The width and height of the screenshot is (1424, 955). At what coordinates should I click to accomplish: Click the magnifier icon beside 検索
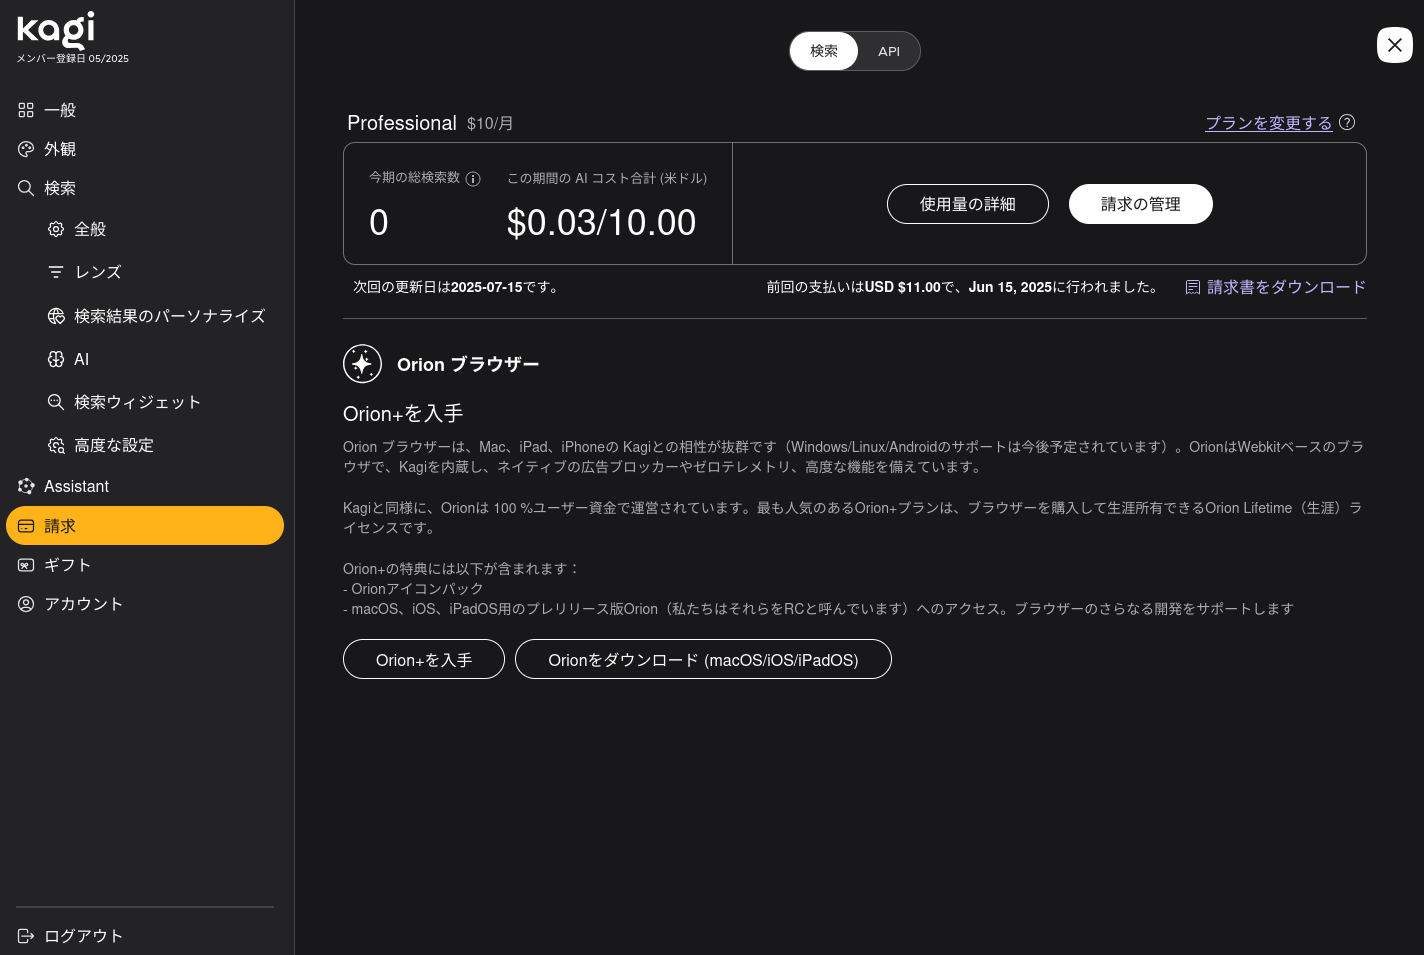click(x=26, y=188)
